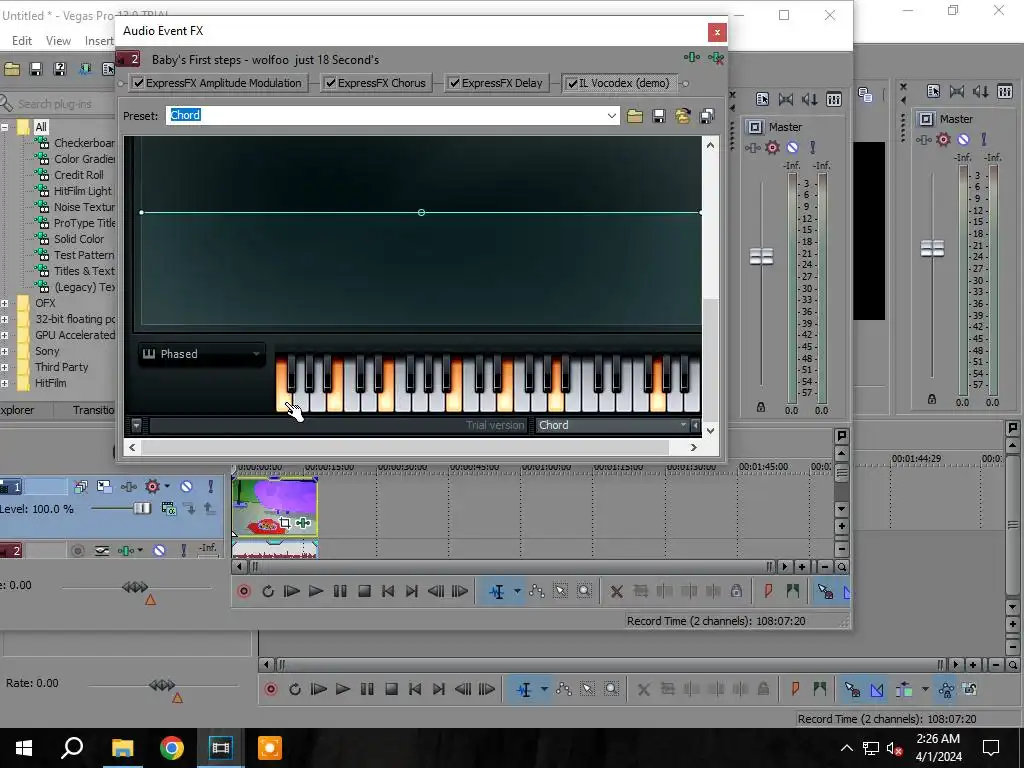The height and width of the screenshot is (768, 1024).
Task: Select the Normal Edit tool in front toolbar
Action: tap(497, 592)
